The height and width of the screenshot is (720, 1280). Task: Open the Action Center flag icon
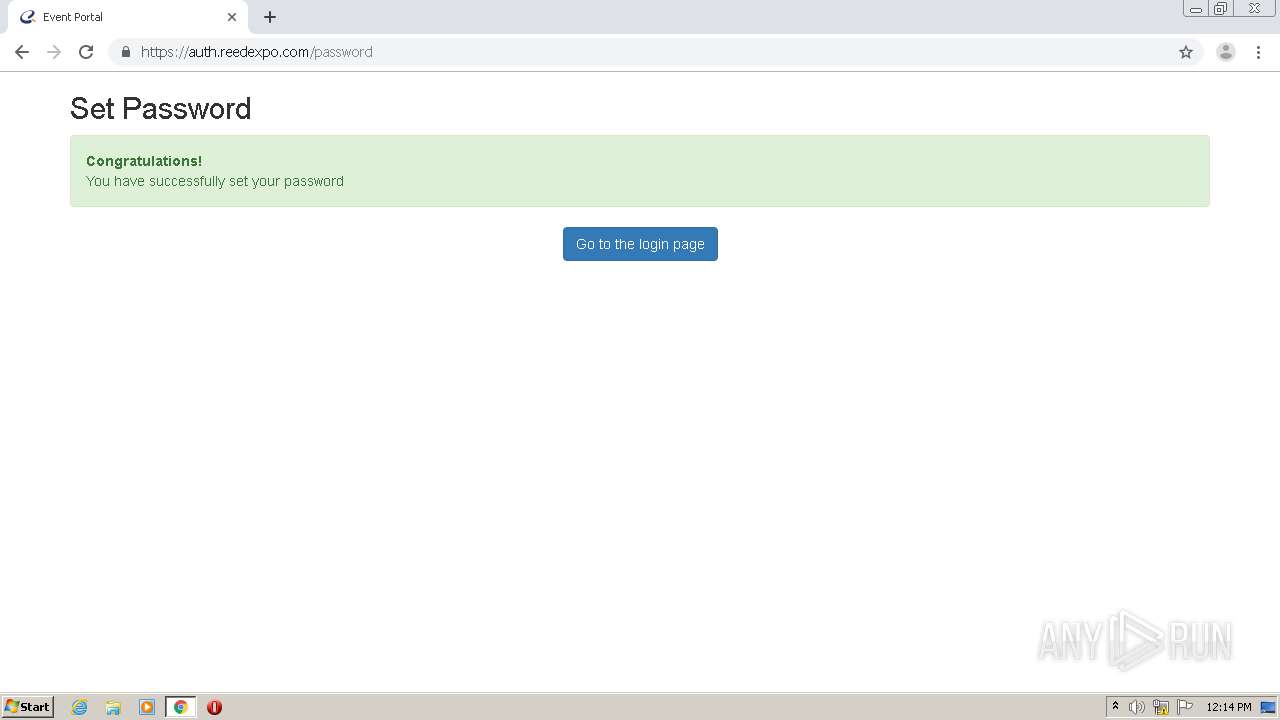click(x=1185, y=707)
